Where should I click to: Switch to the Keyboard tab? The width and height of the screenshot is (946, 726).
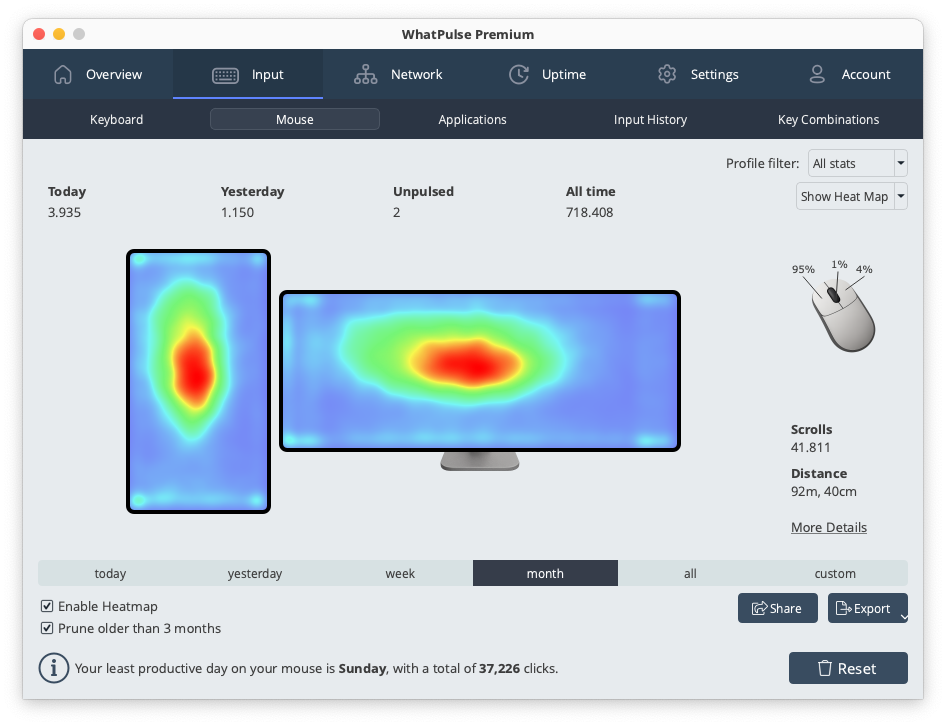click(x=116, y=119)
